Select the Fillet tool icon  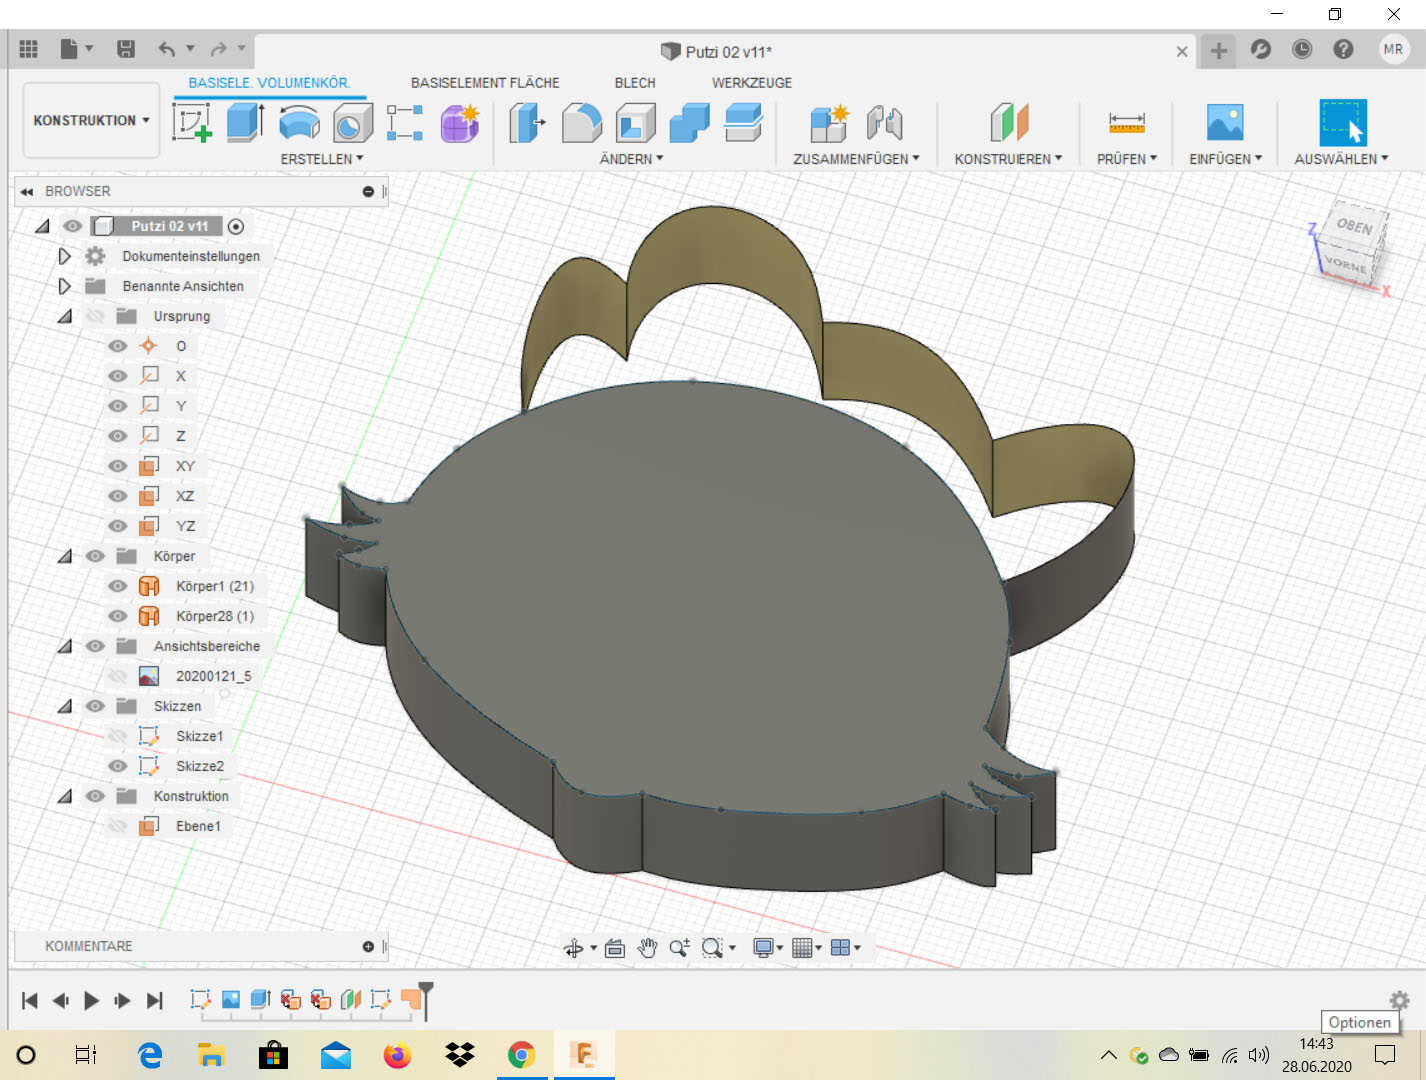(582, 123)
